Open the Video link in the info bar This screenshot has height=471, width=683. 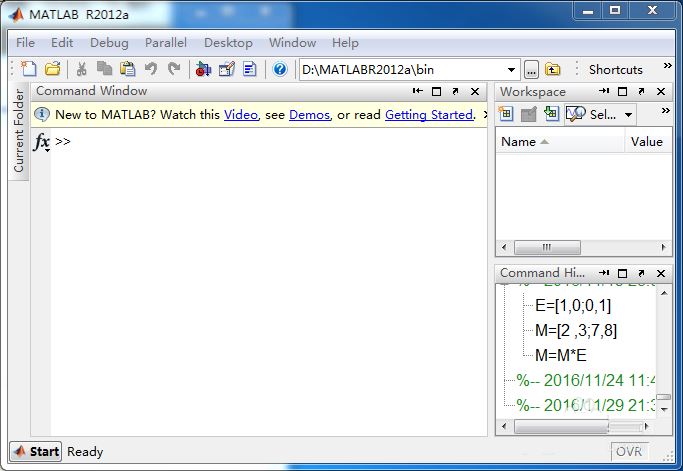[241, 115]
